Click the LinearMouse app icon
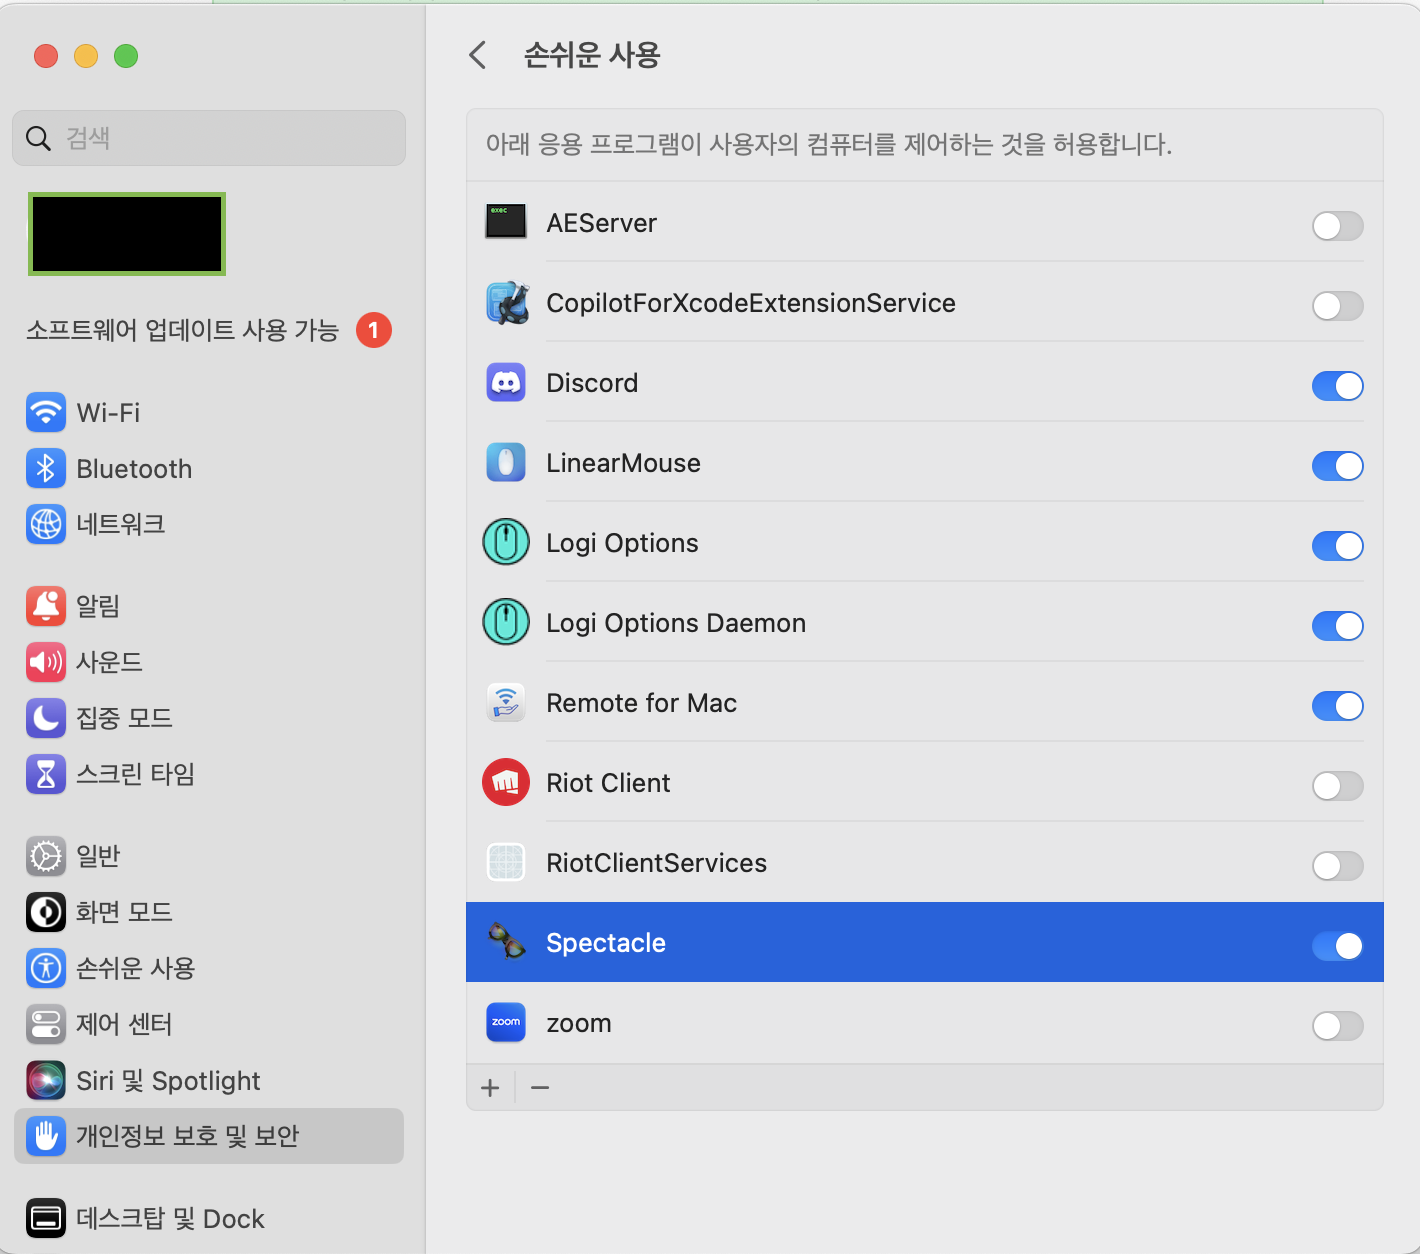 [506, 463]
